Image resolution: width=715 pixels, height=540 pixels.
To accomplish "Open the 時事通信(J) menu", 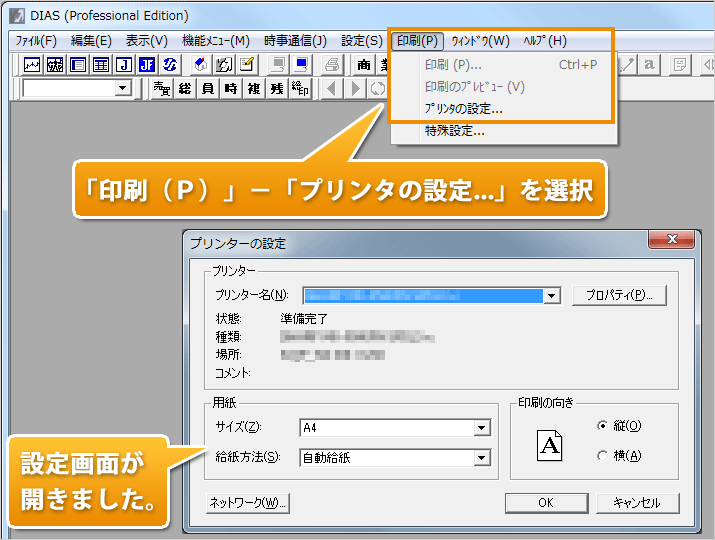I will tap(295, 41).
